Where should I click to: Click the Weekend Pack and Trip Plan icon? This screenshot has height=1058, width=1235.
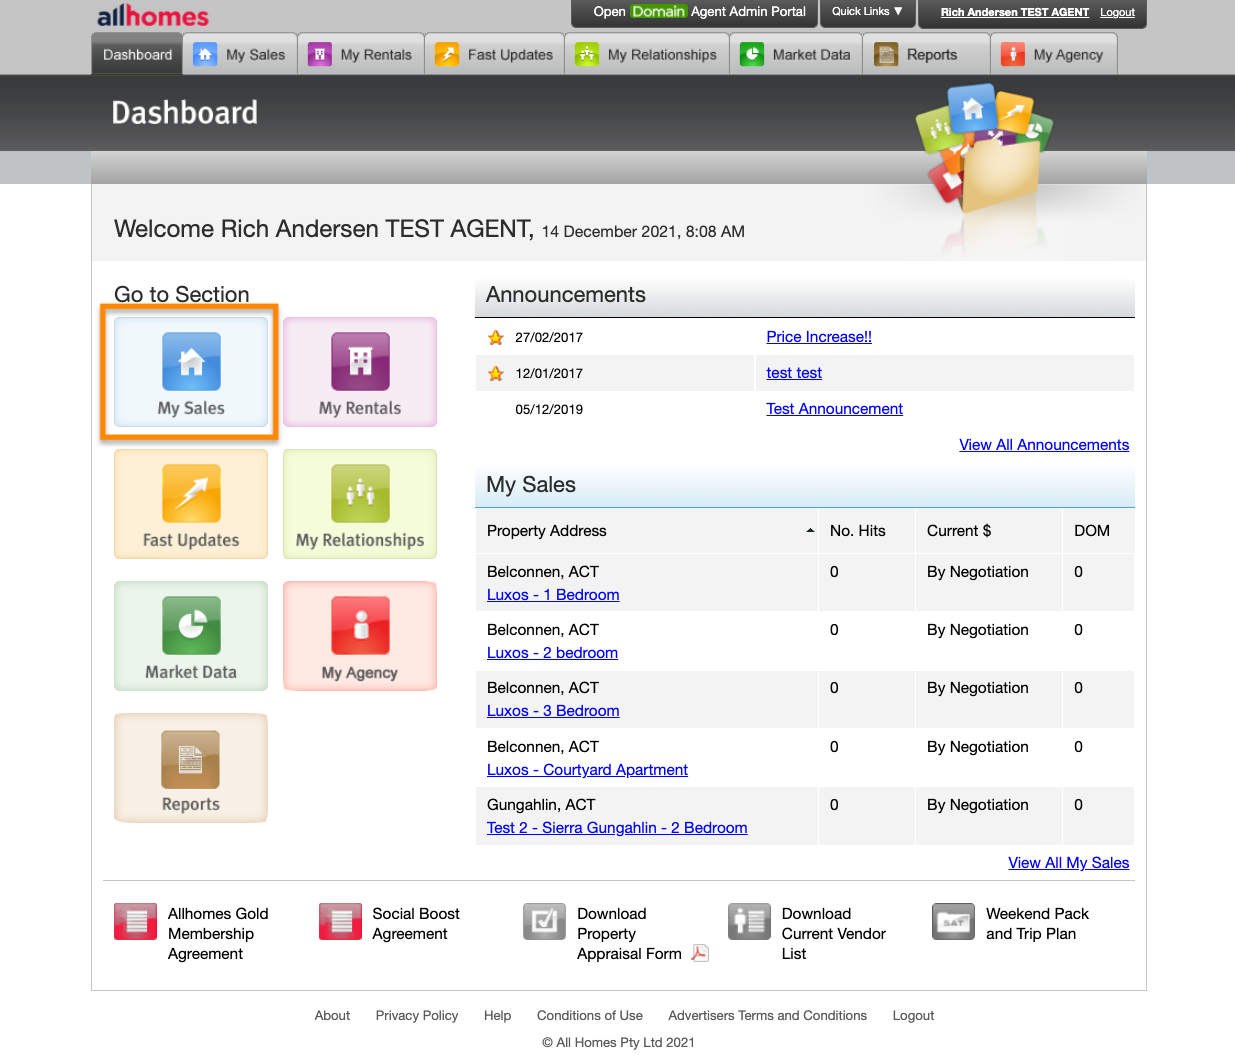point(953,922)
